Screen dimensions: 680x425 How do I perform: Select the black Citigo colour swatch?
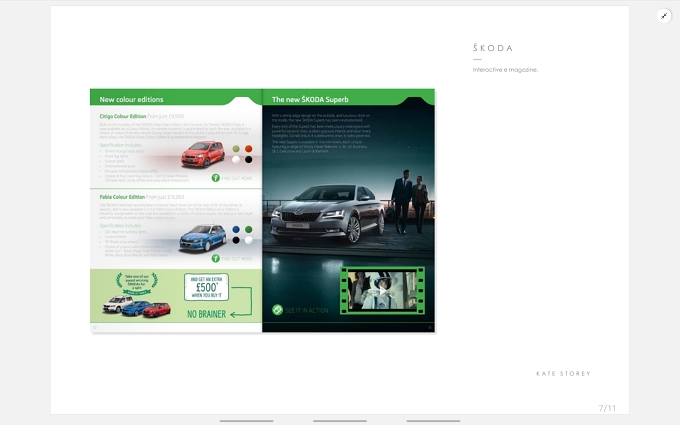[248, 160]
